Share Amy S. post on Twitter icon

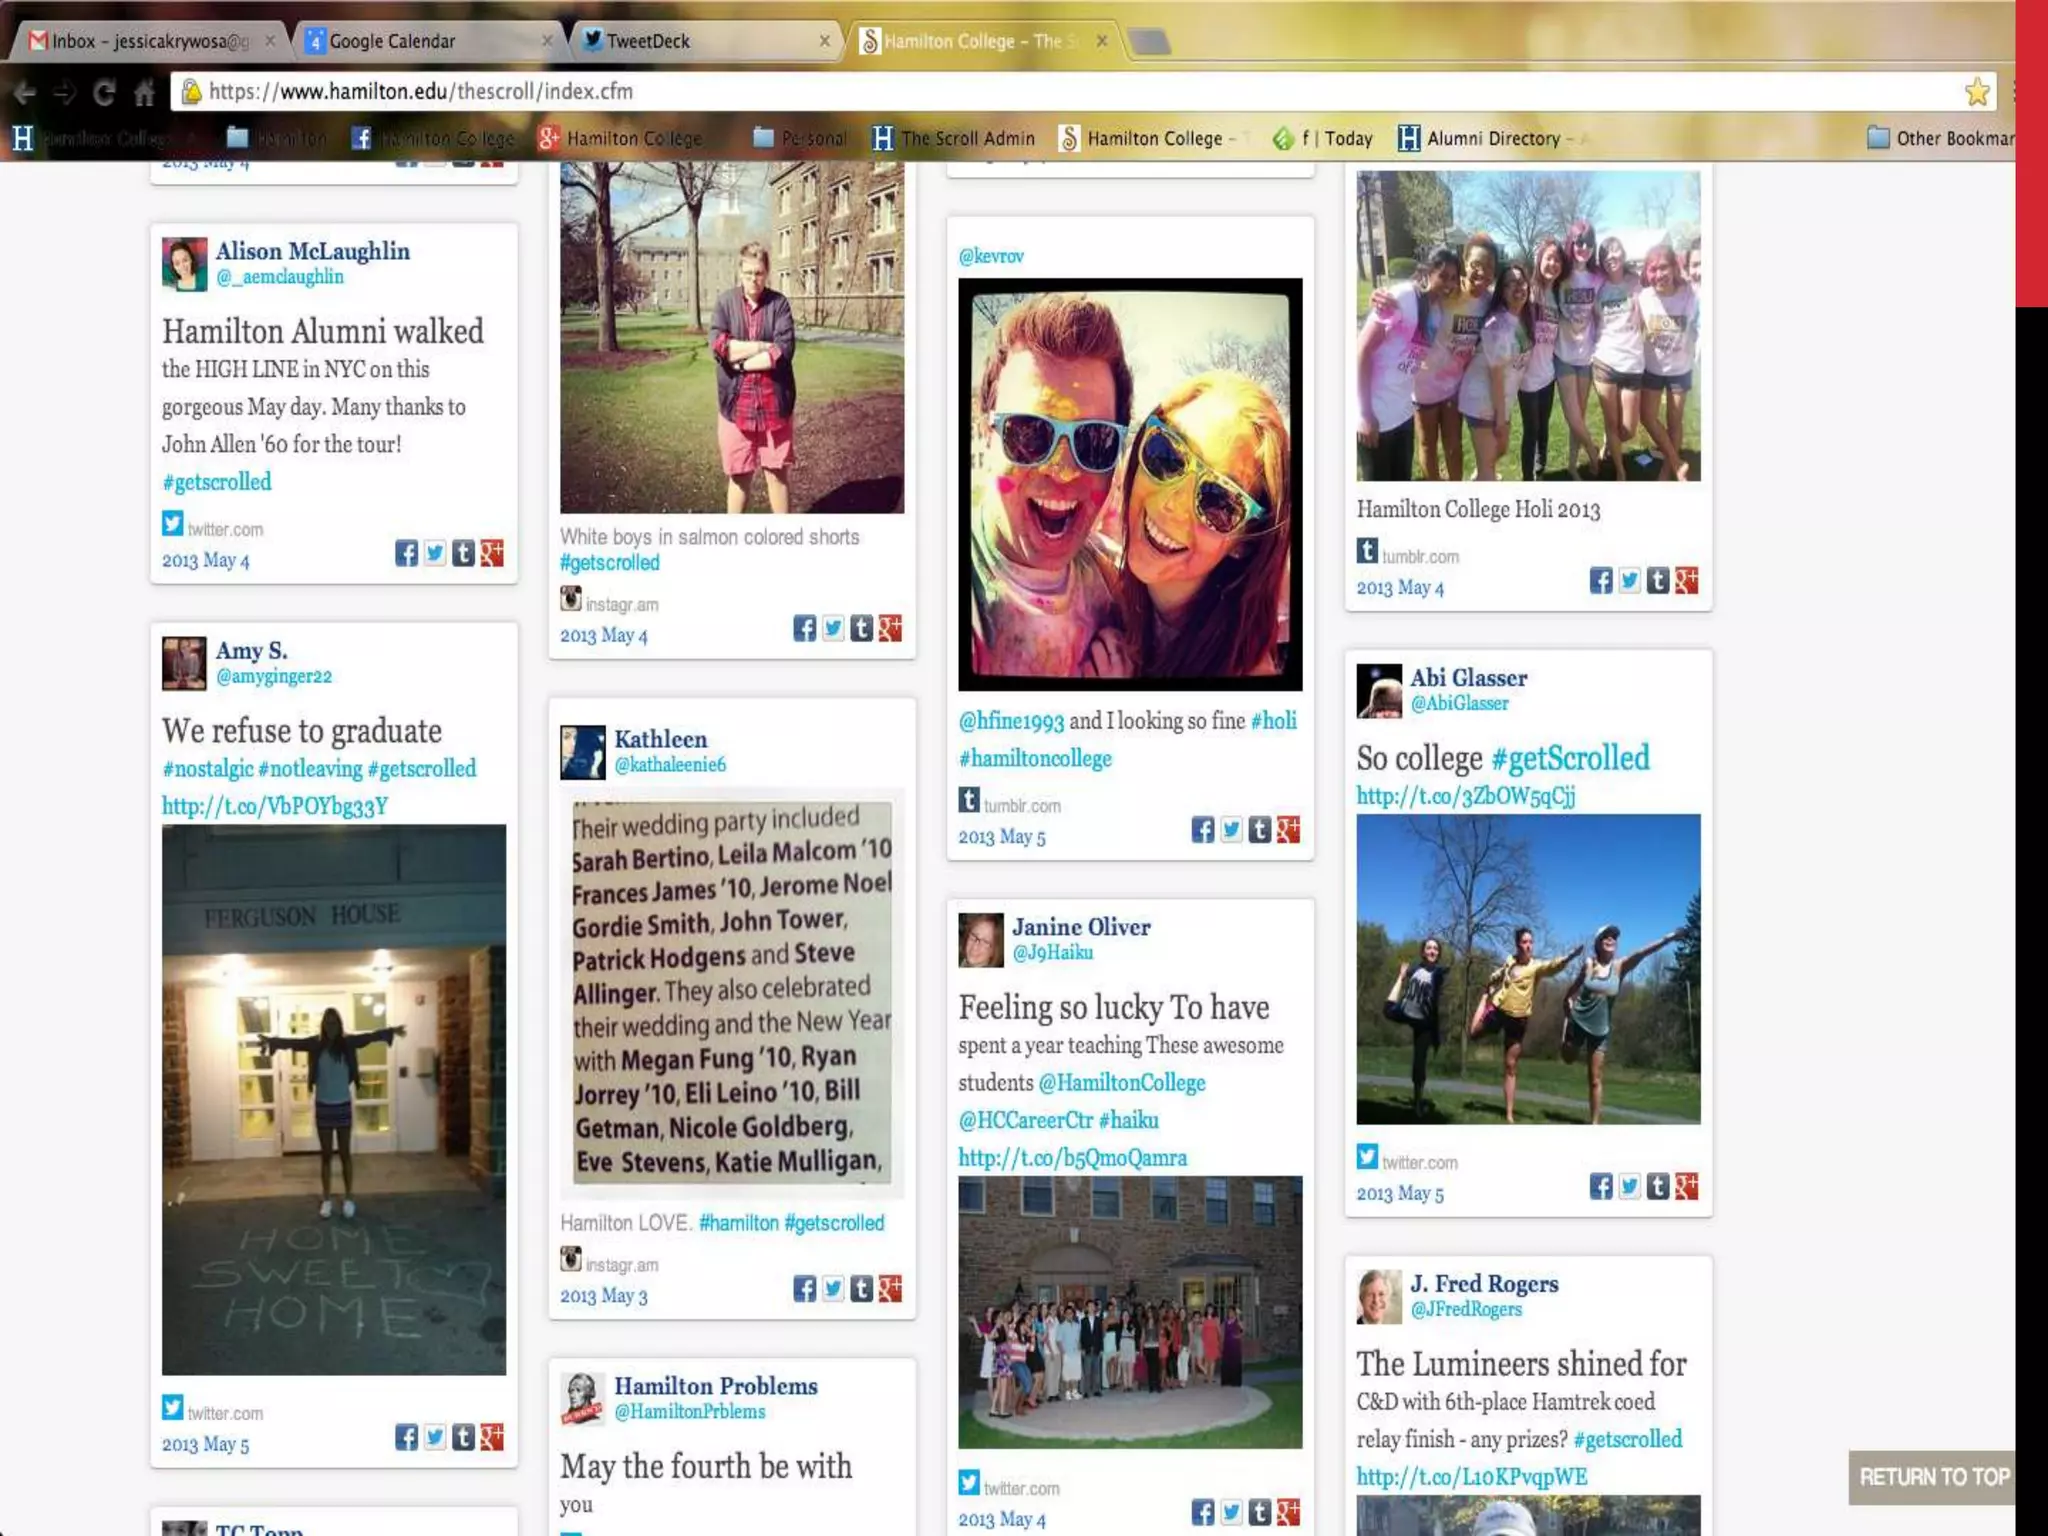coord(435,1437)
